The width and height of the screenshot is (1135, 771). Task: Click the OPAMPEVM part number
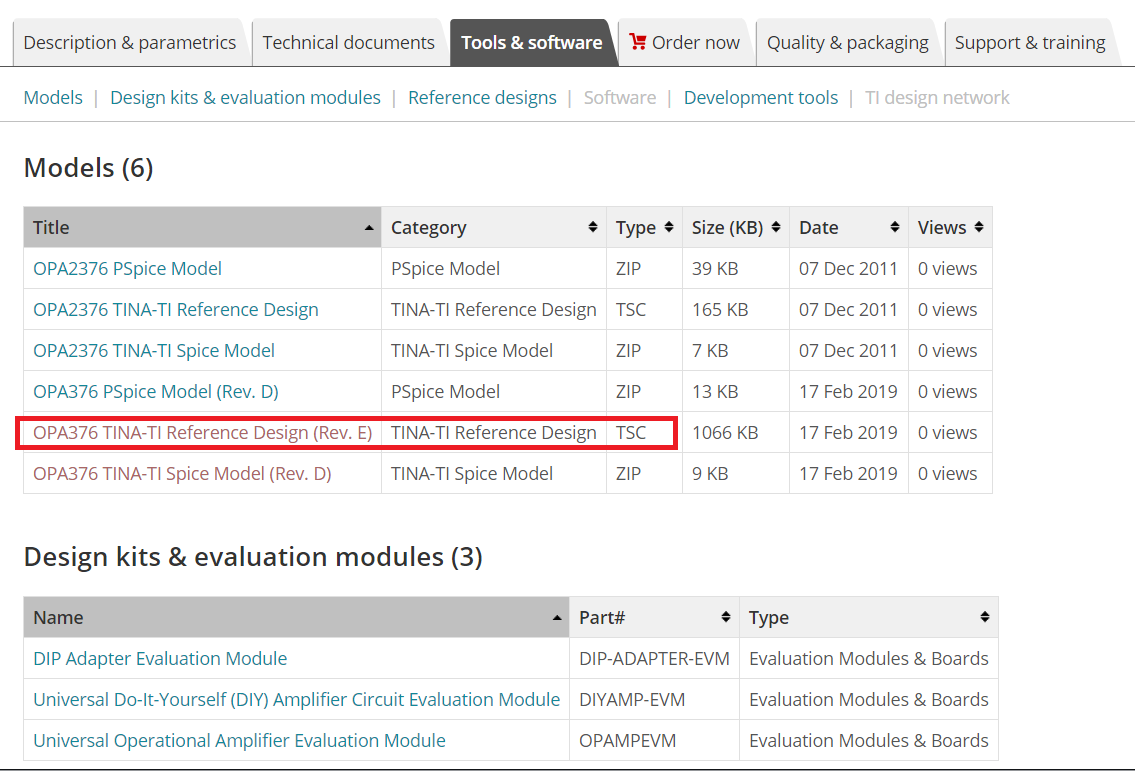pyautogui.click(x=628, y=741)
